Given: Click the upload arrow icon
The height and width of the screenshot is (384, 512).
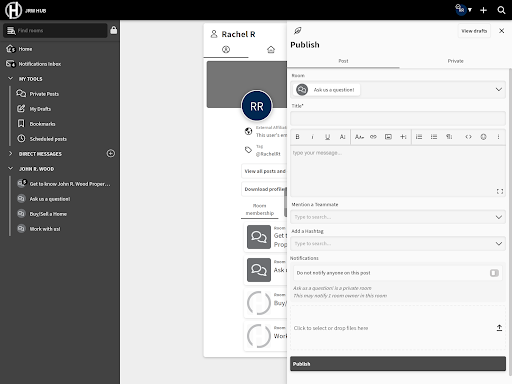Looking at the screenshot, I should point(499,328).
